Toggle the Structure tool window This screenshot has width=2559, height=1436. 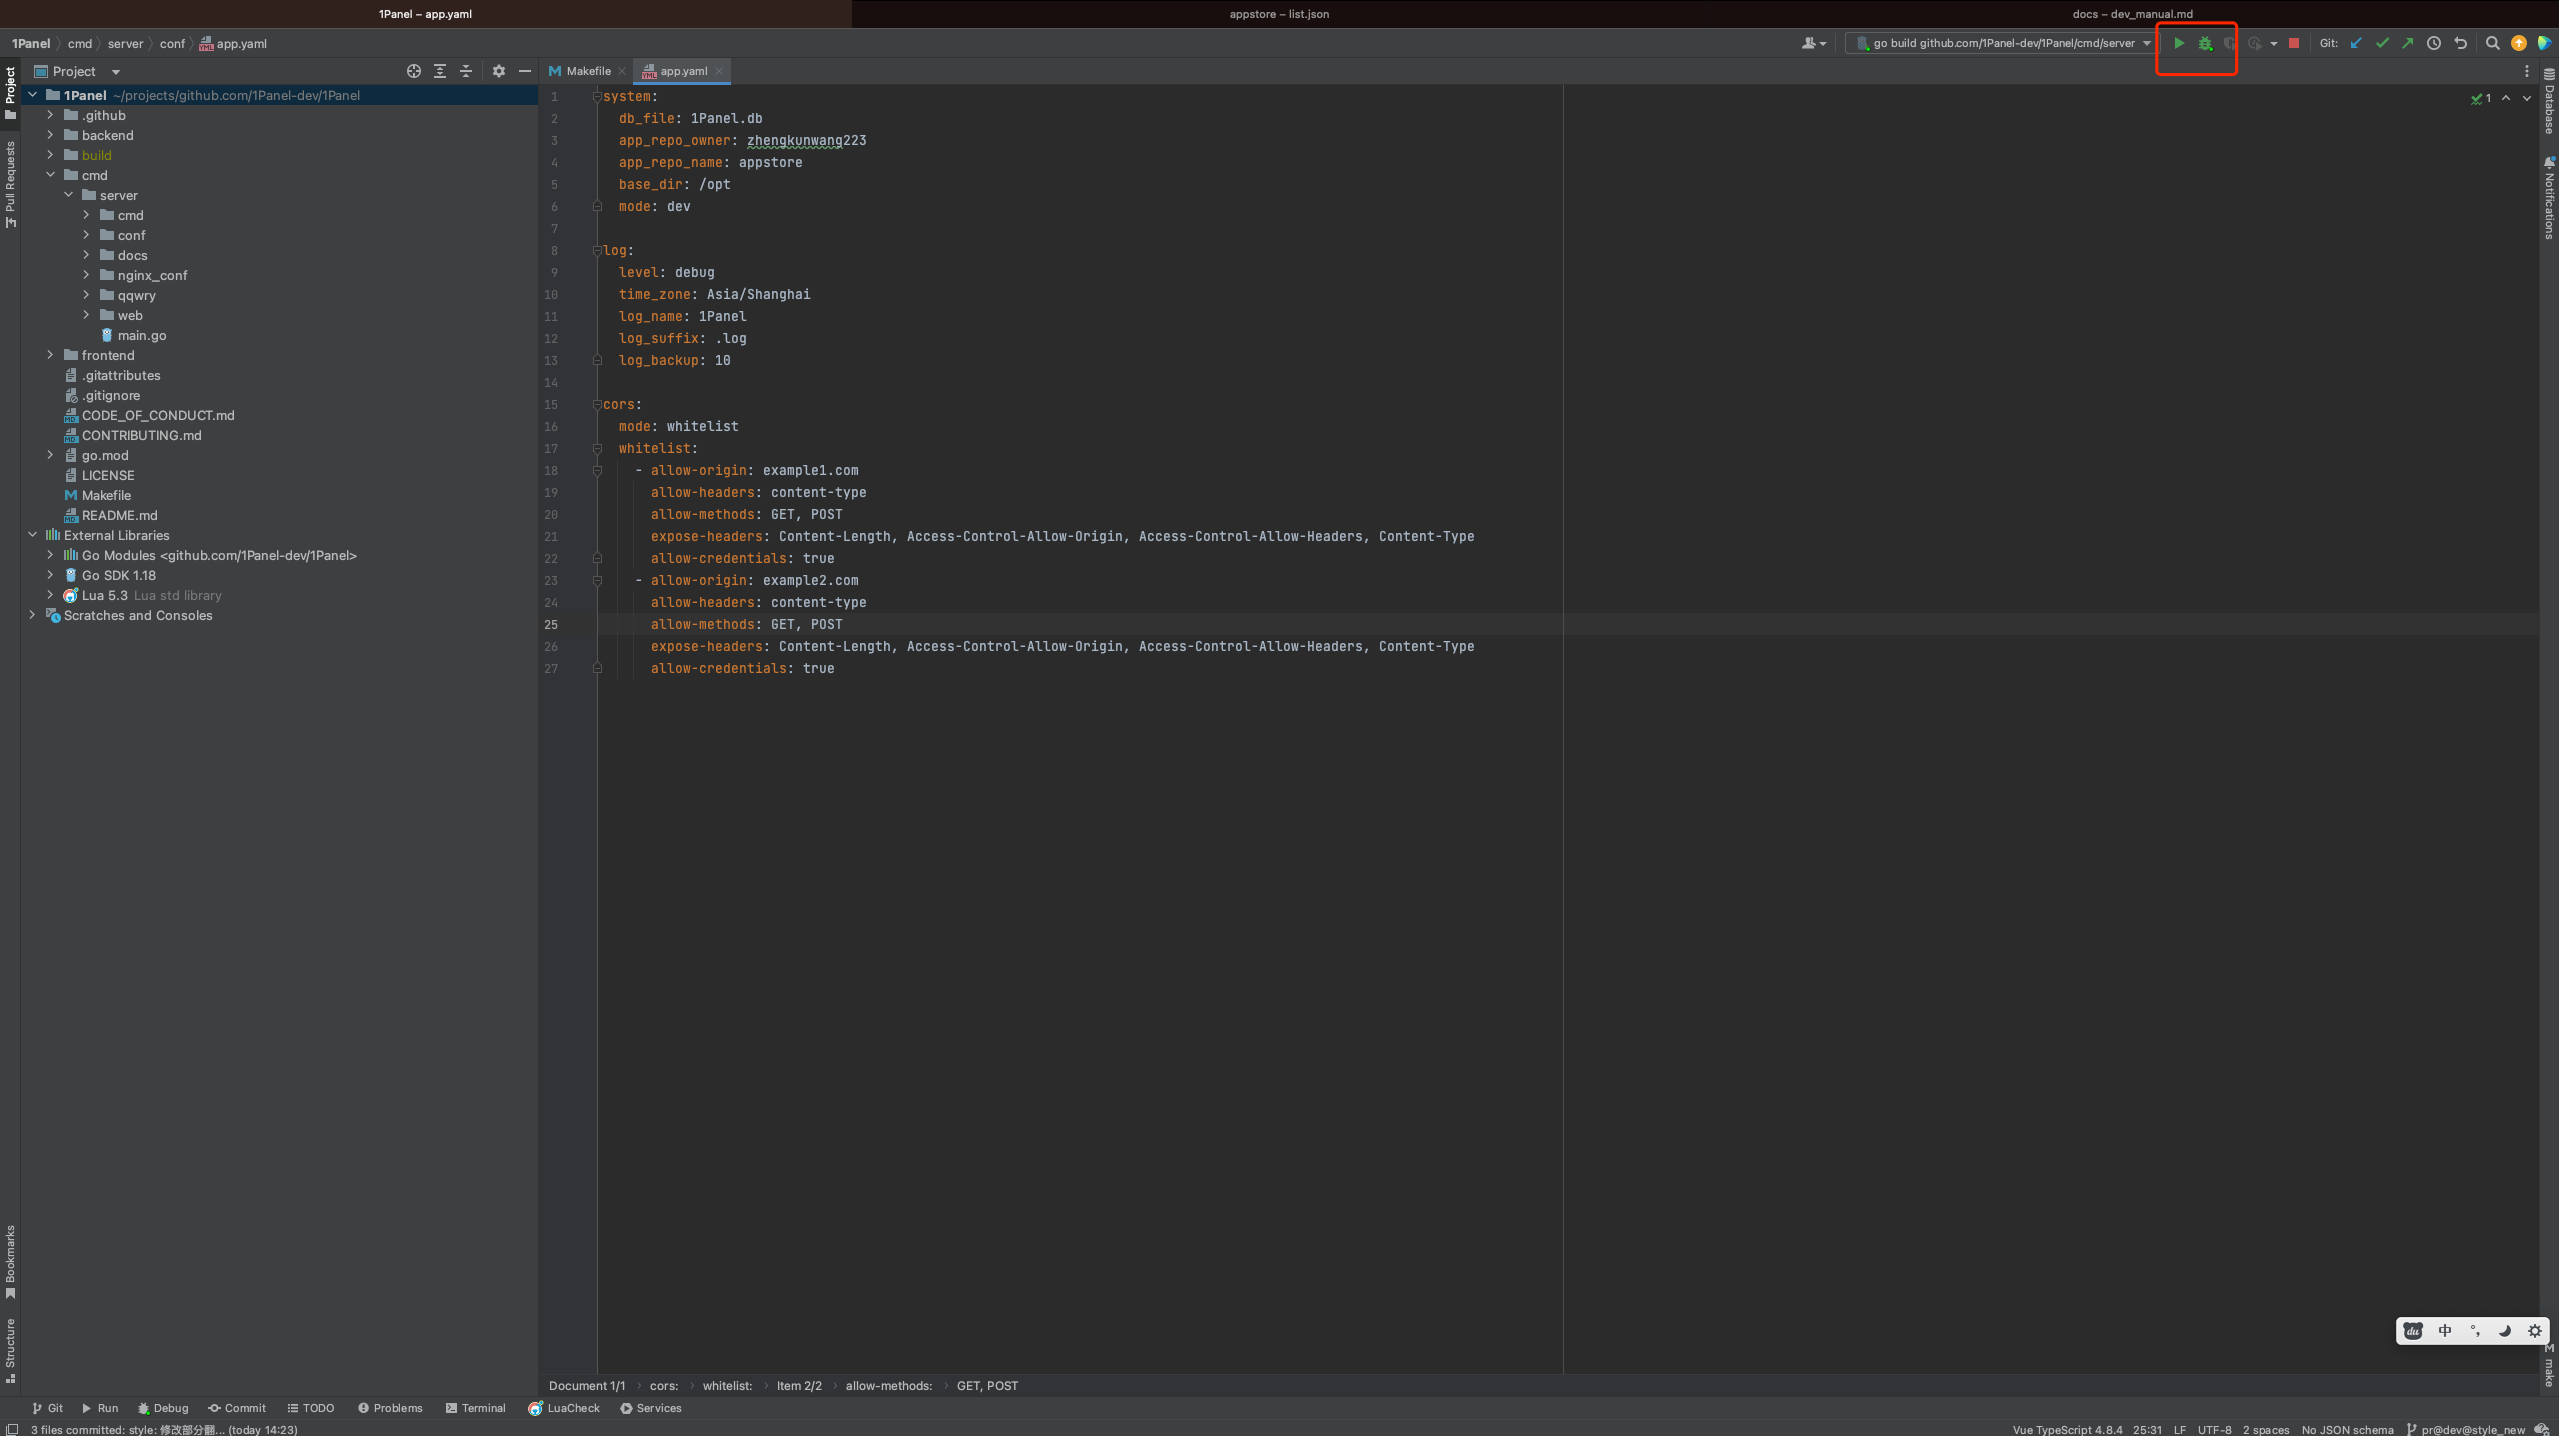(10, 1348)
